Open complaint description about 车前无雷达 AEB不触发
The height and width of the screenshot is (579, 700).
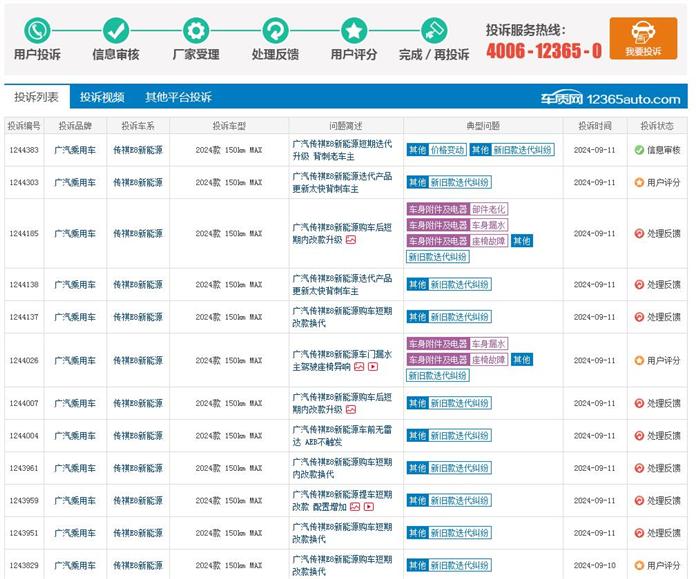pyautogui.click(x=342, y=436)
